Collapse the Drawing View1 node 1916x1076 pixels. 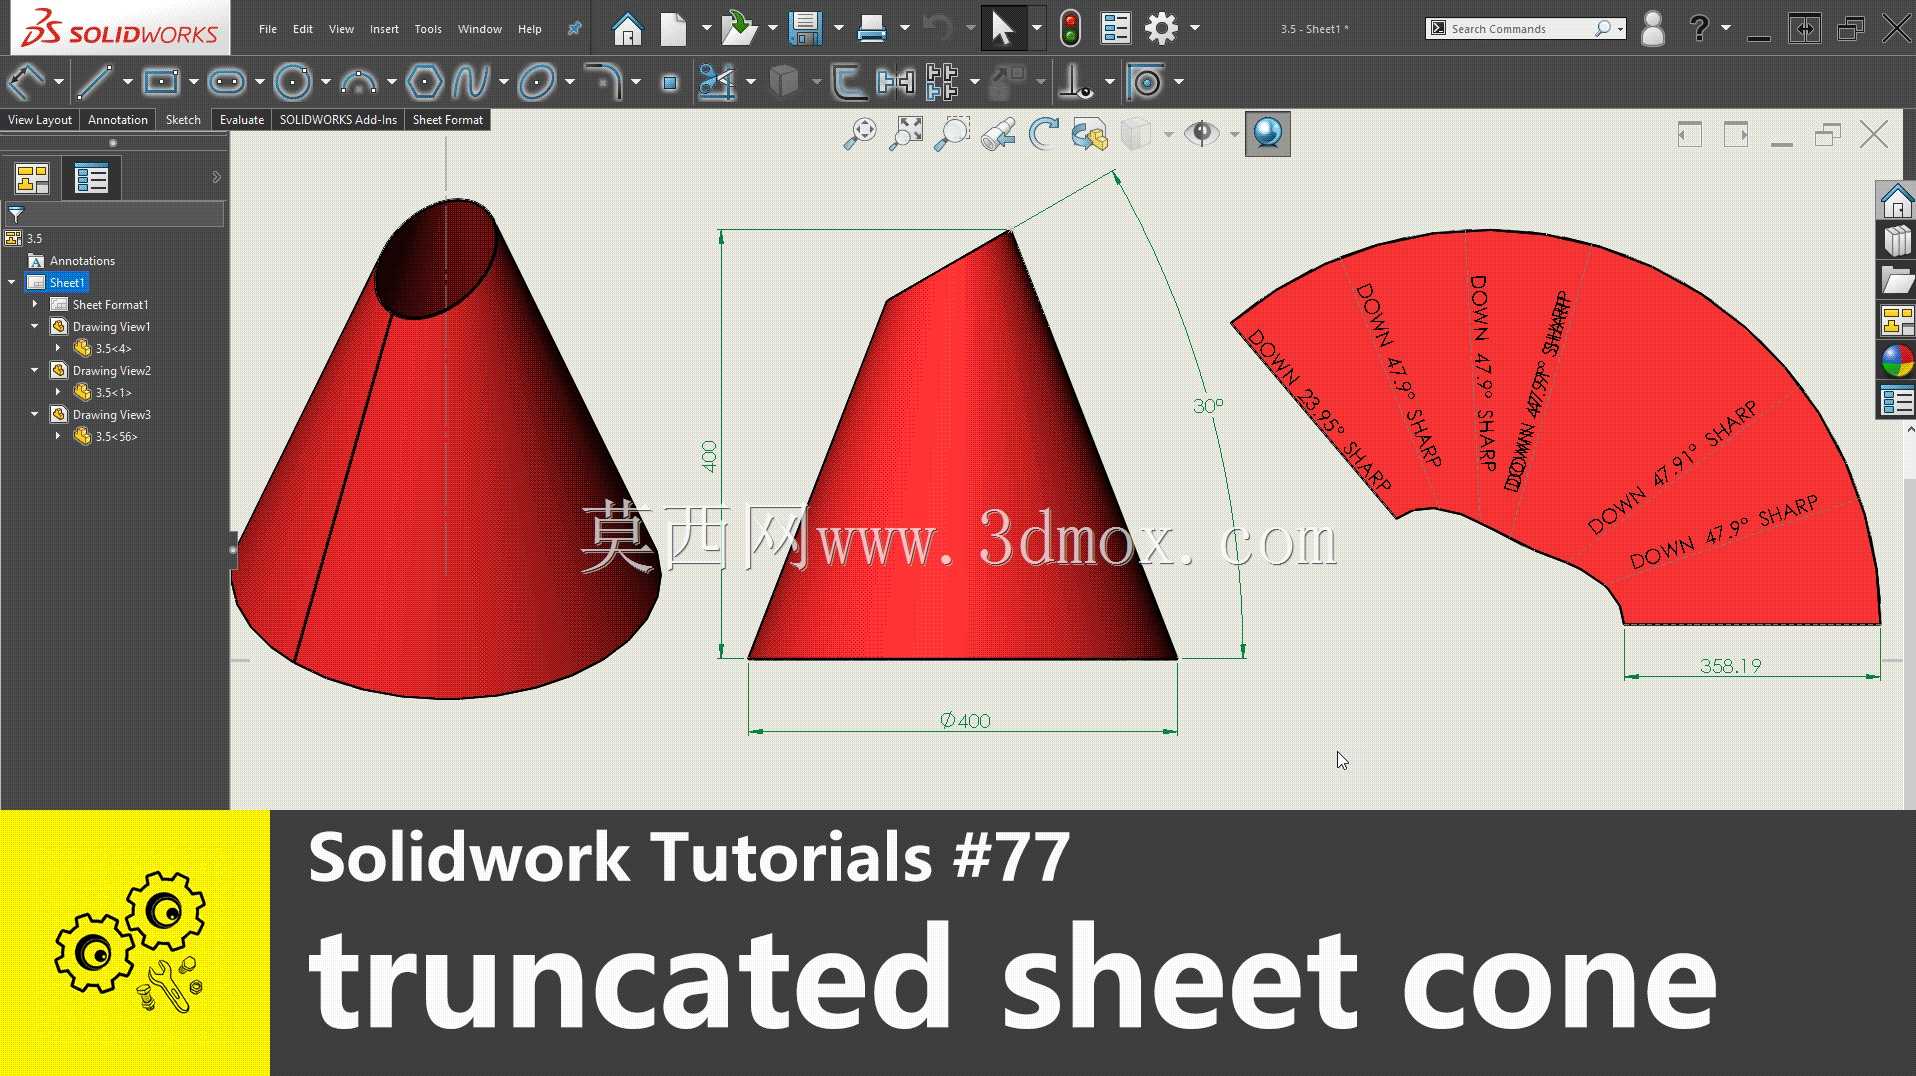click(x=35, y=327)
